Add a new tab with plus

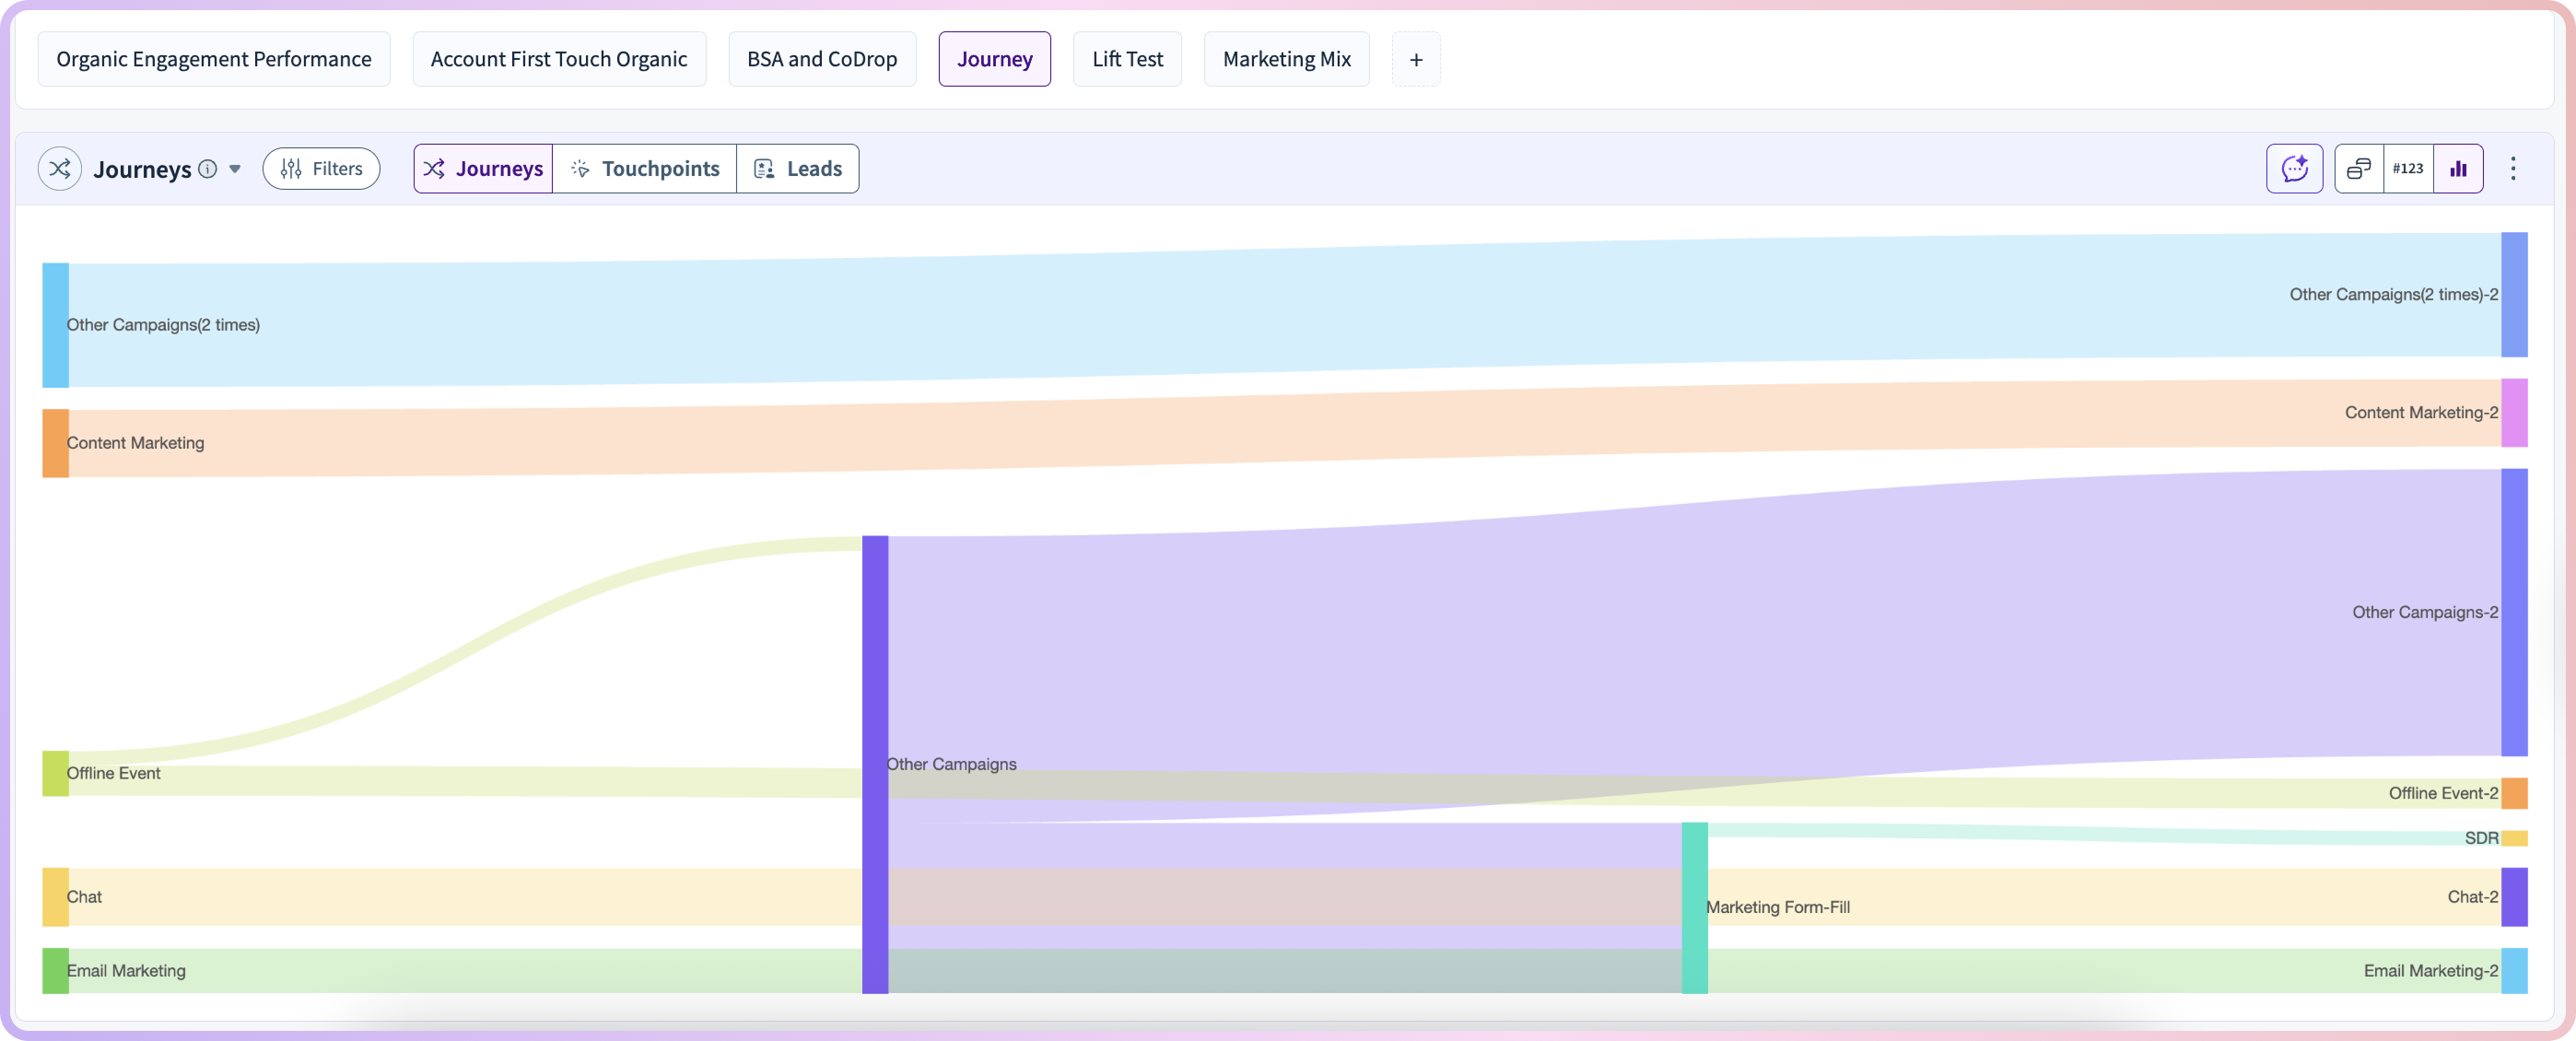click(1416, 59)
